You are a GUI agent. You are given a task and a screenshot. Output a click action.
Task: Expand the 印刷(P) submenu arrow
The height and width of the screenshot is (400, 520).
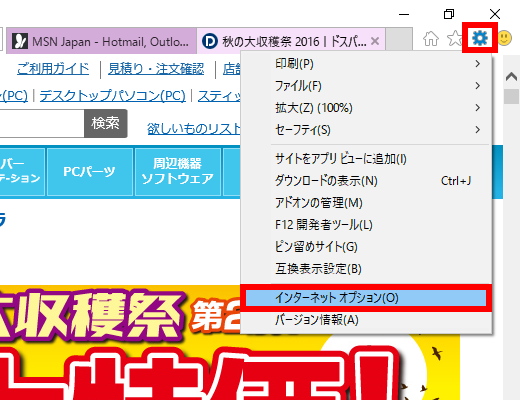pyautogui.click(x=478, y=64)
